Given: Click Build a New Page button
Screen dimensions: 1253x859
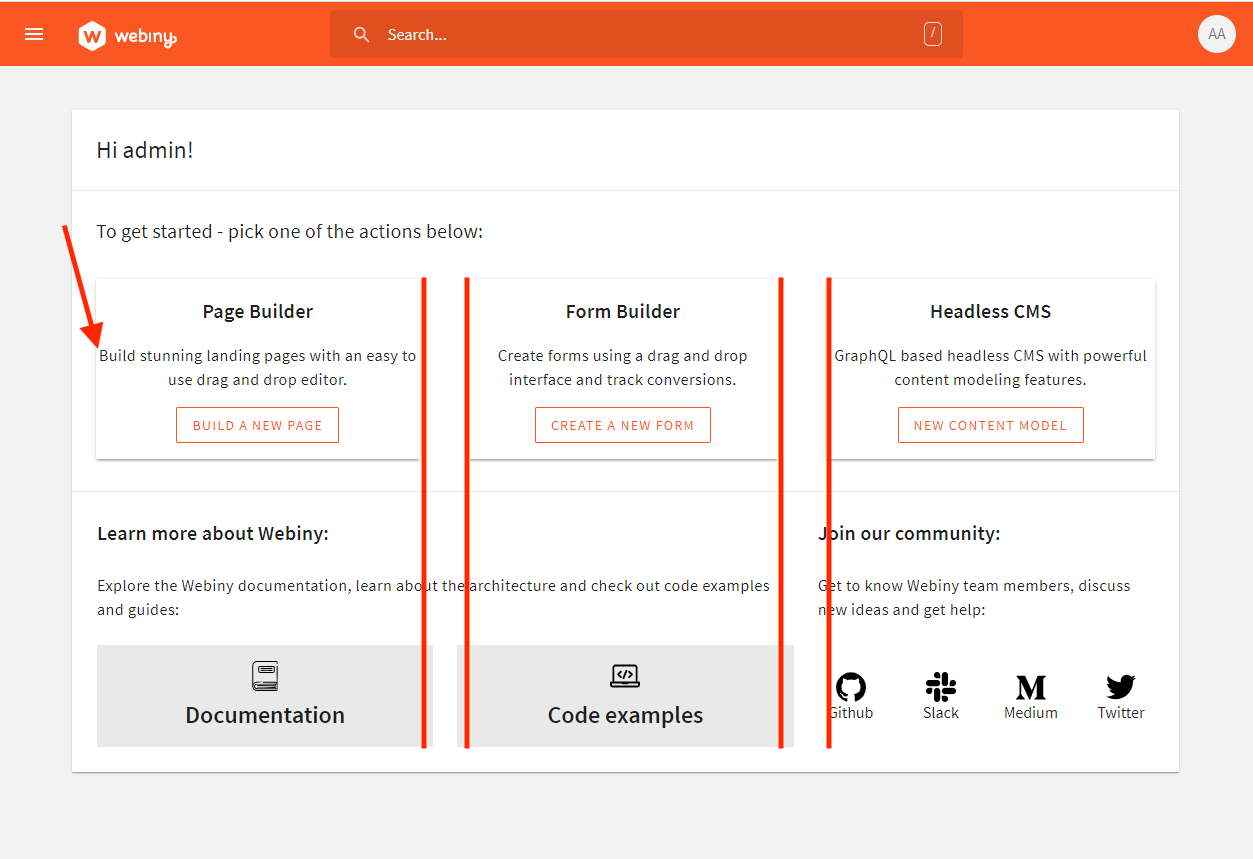Looking at the screenshot, I should pyautogui.click(x=258, y=425).
